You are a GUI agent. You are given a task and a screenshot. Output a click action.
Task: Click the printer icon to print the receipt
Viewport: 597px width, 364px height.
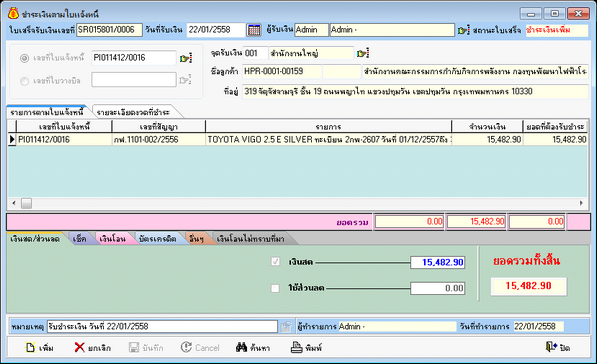(x=297, y=347)
